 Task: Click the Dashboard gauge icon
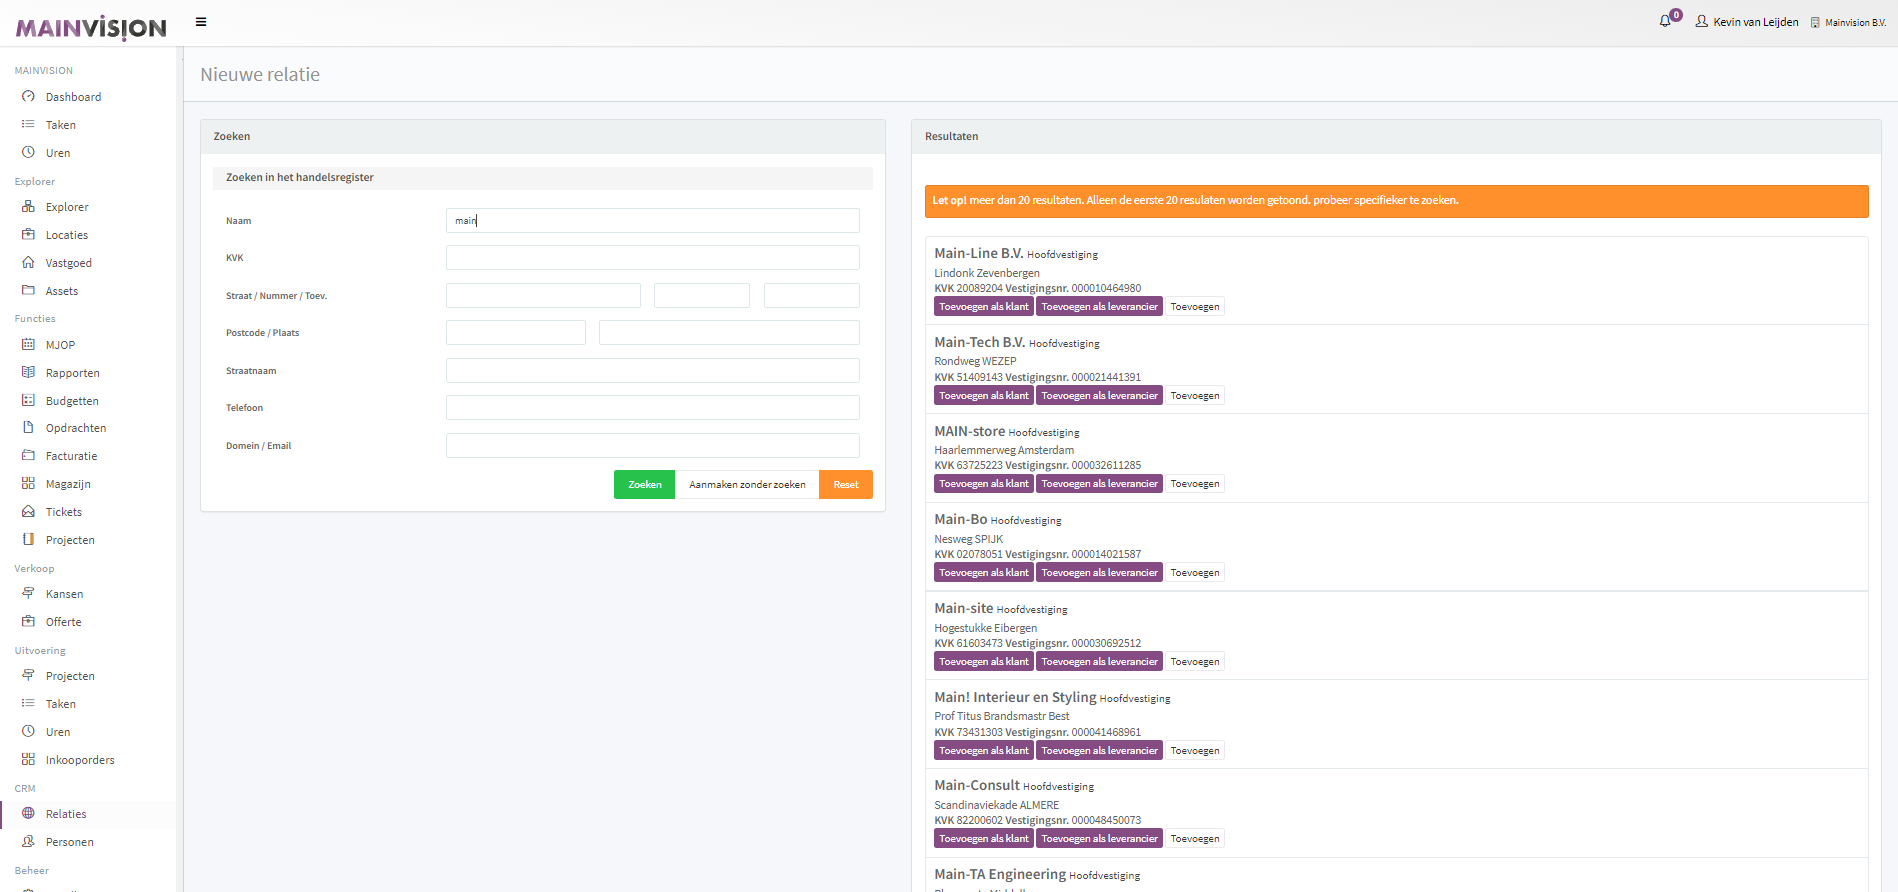28,96
